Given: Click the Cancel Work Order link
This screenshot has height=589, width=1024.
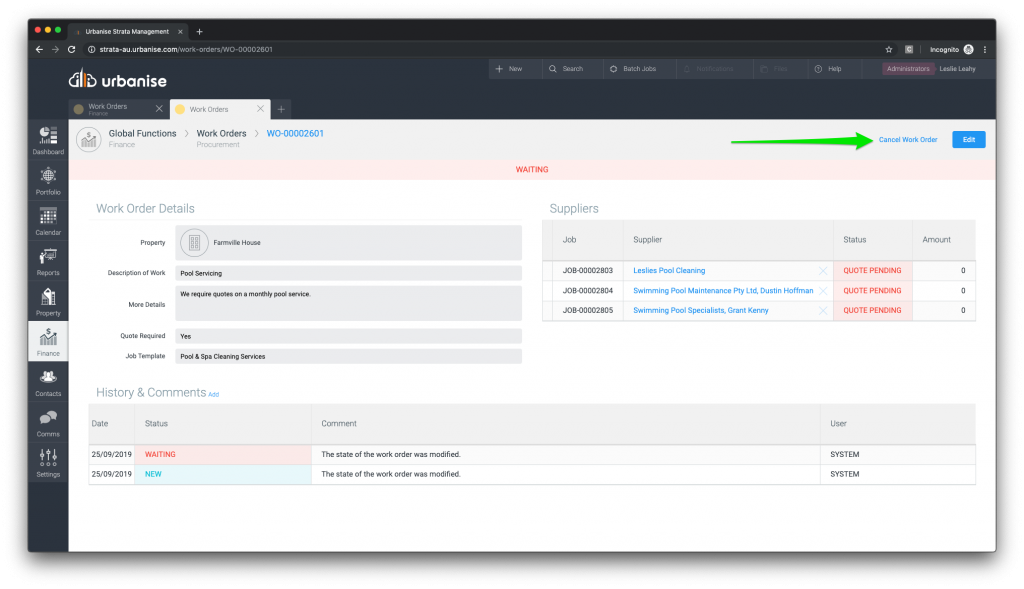Looking at the screenshot, I should [x=907, y=140].
